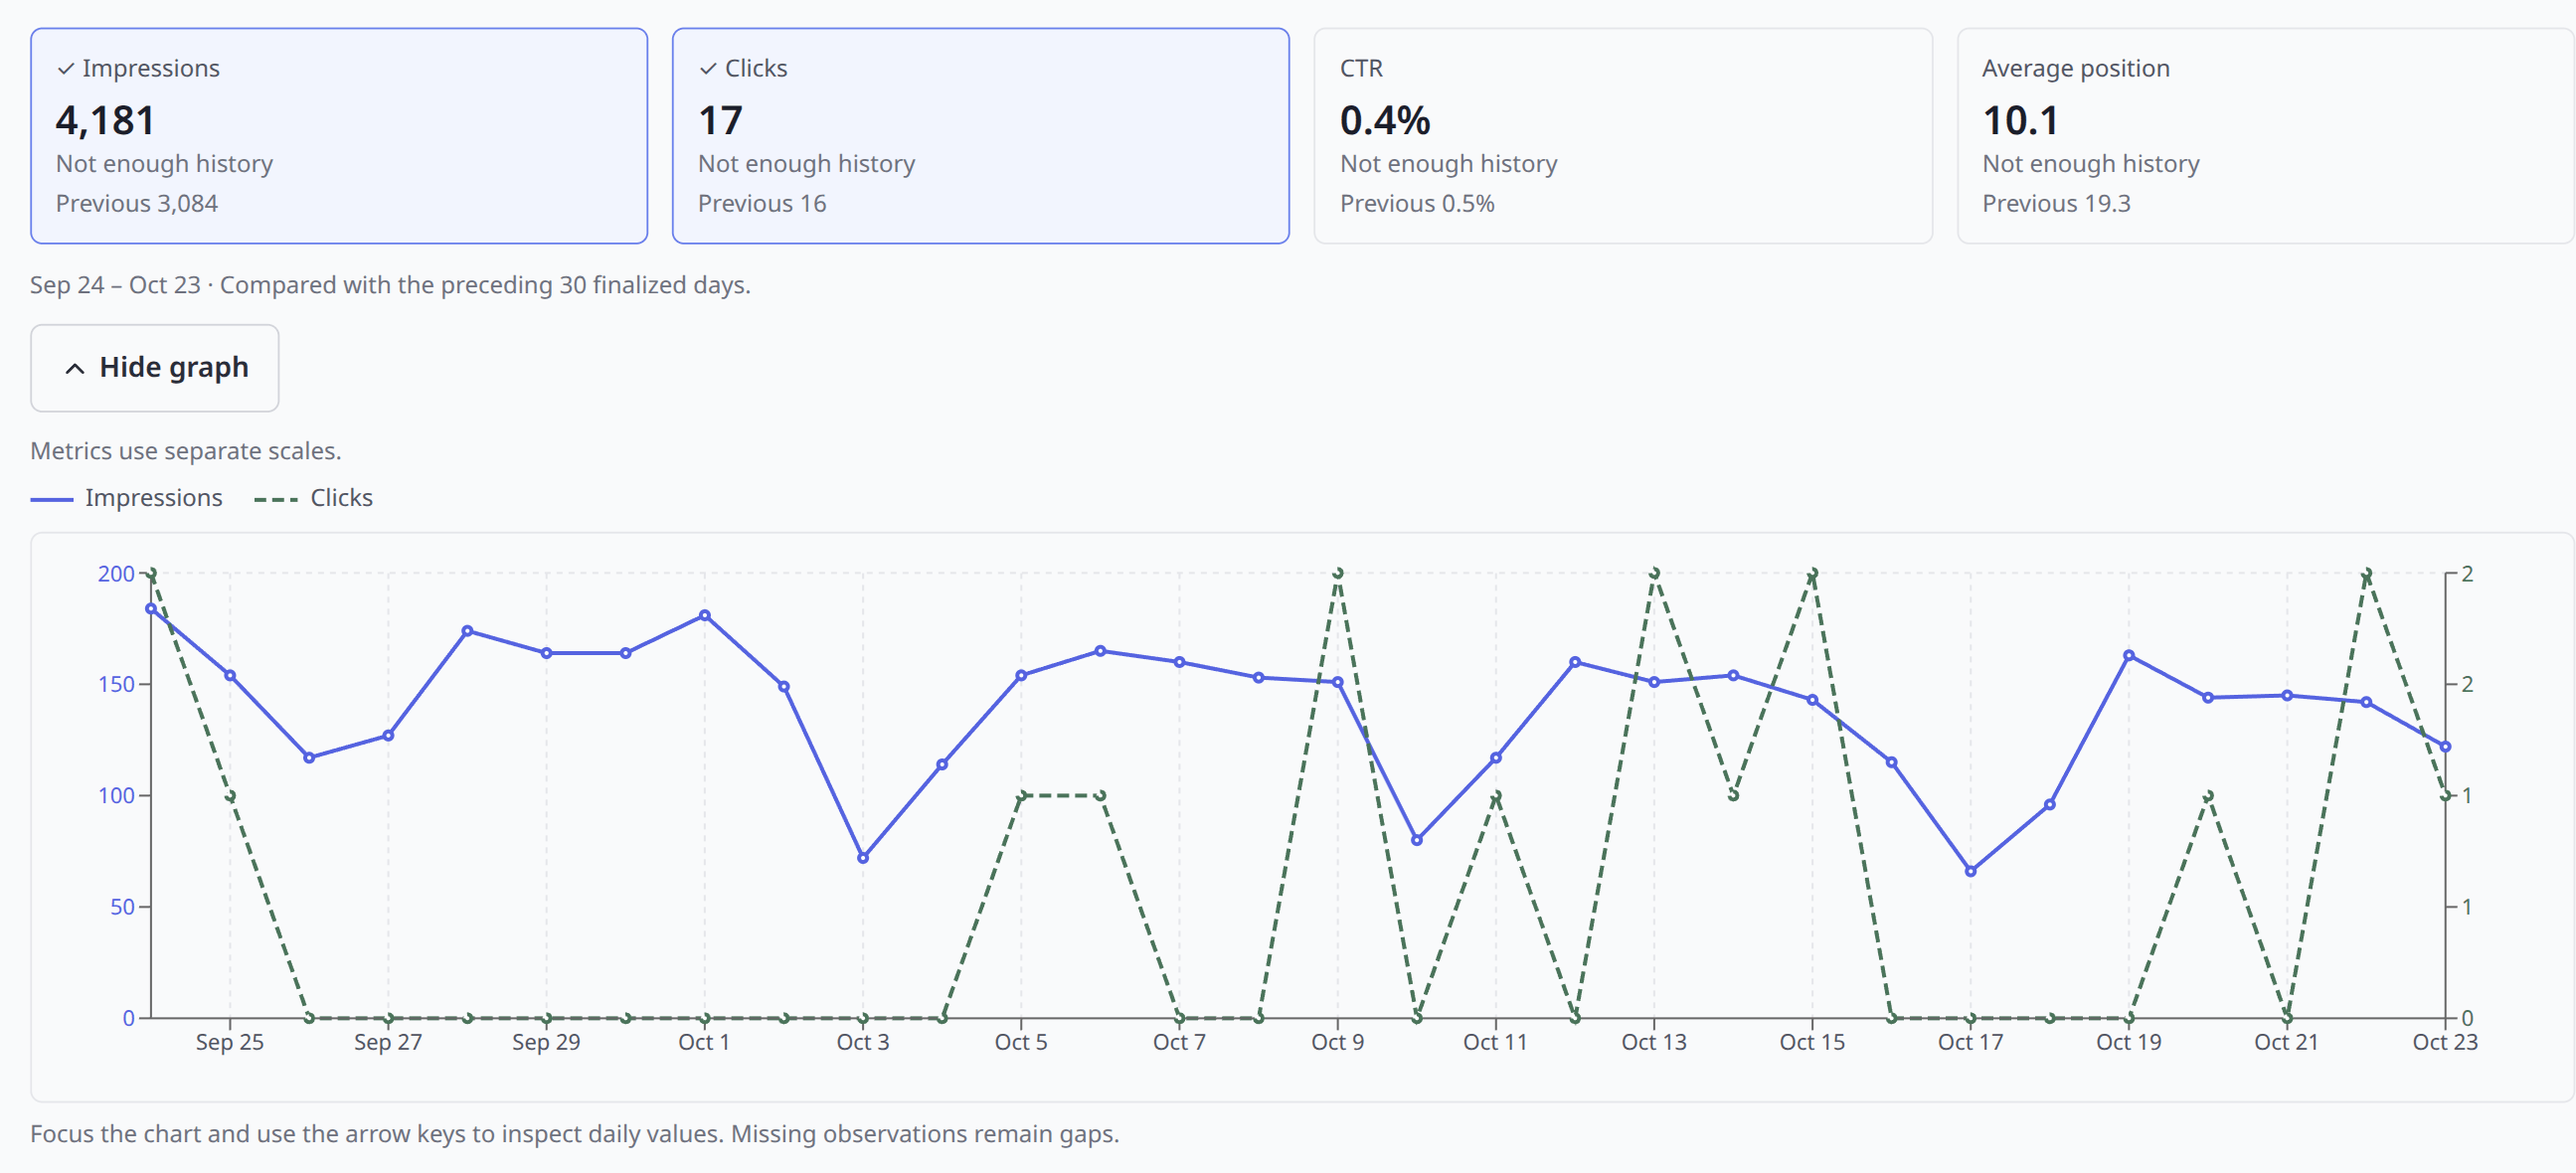The width and height of the screenshot is (2576, 1173).
Task: Select the Oct 13 clicks peak point
Action: tap(1654, 573)
